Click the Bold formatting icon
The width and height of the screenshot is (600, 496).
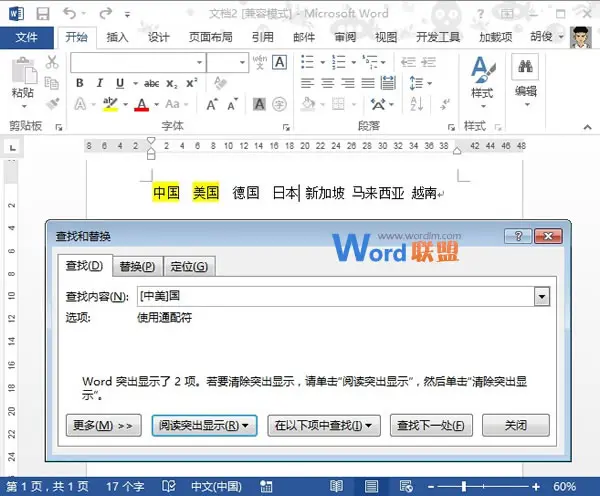click(x=78, y=83)
